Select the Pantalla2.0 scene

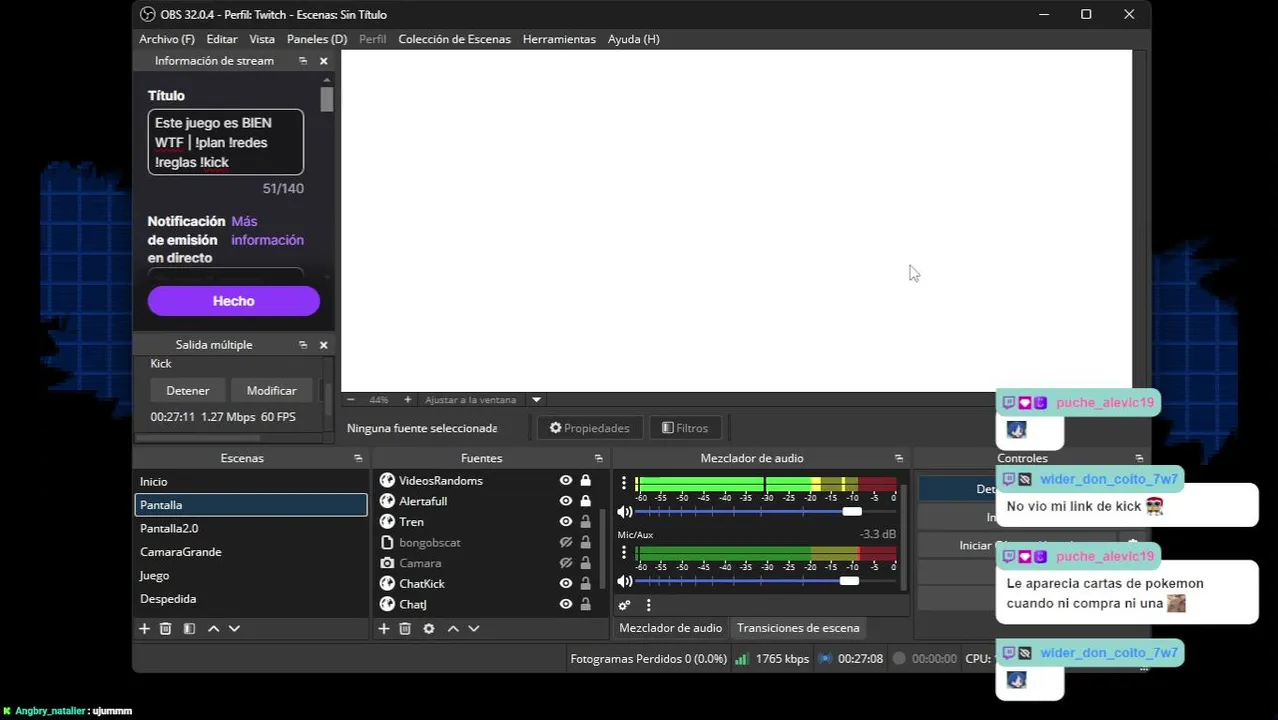(x=251, y=528)
